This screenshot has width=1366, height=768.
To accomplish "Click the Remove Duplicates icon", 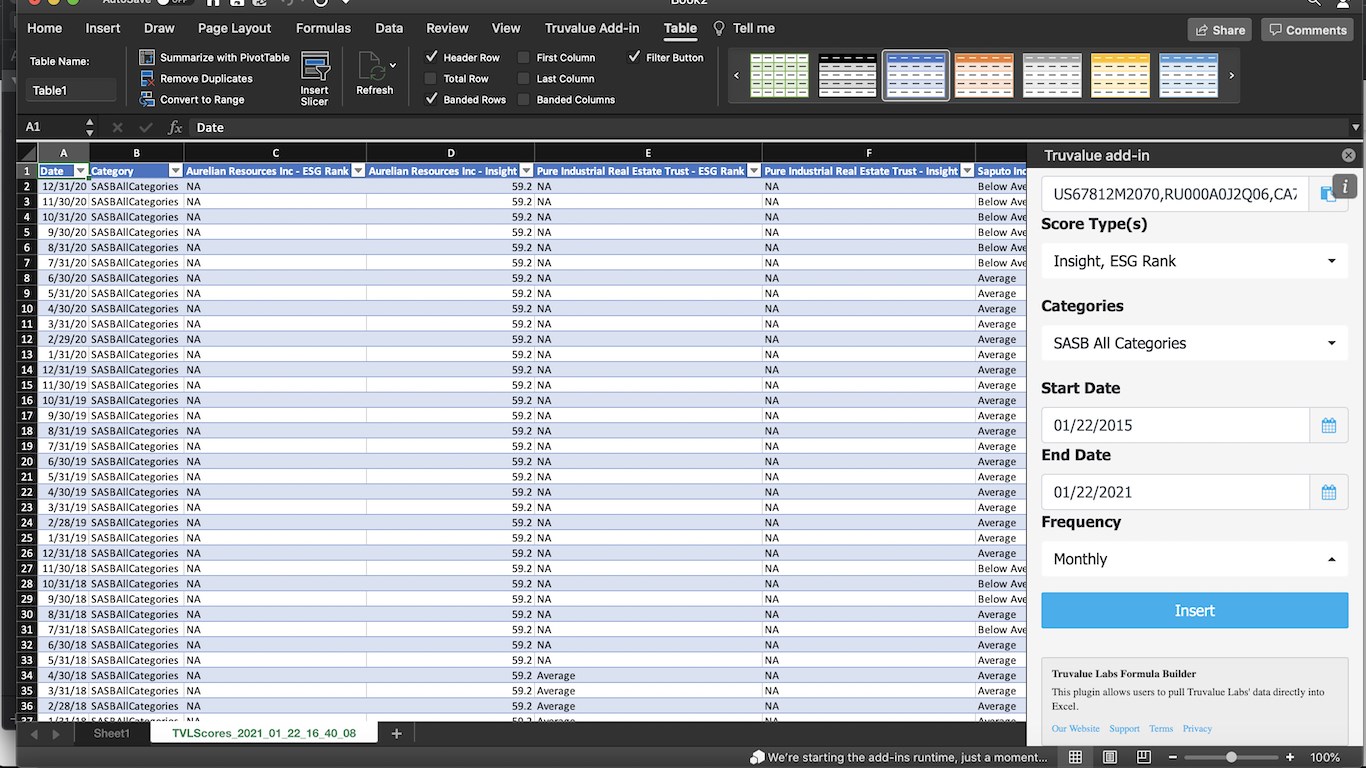I will coord(147,79).
